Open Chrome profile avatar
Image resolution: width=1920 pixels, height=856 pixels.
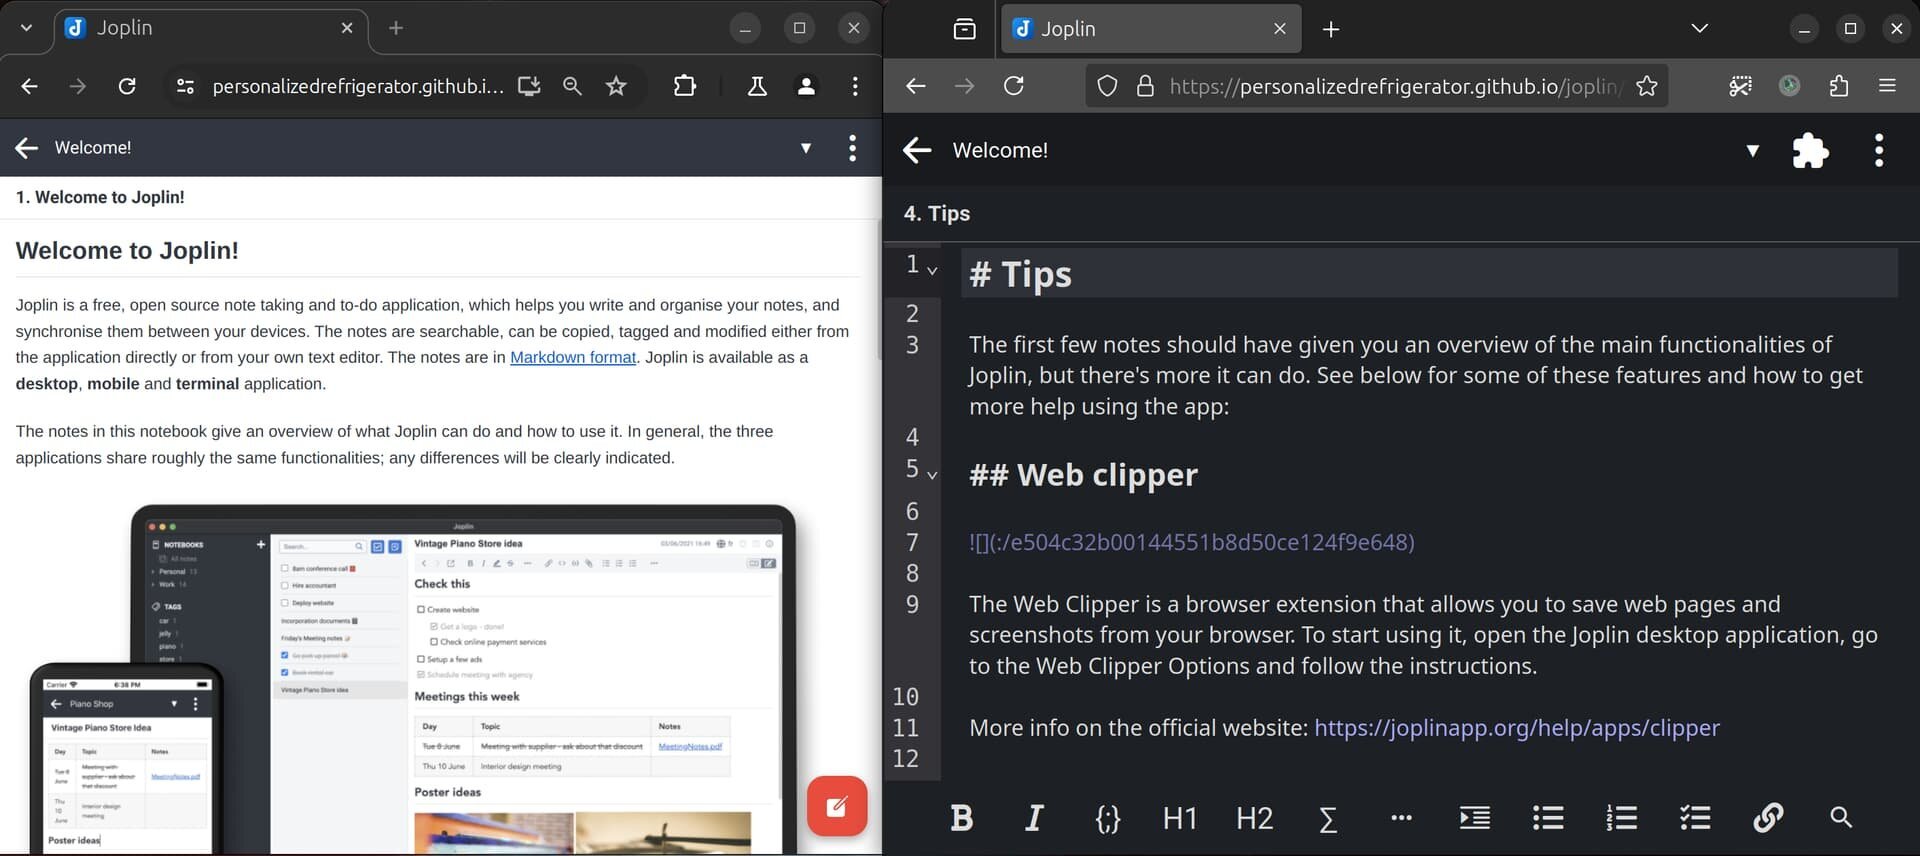[x=806, y=86]
